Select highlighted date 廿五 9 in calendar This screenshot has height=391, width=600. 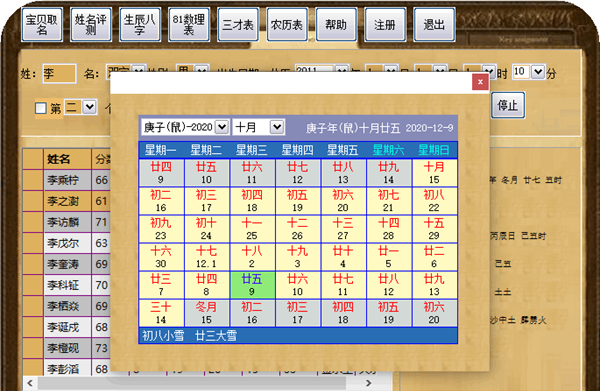pyautogui.click(x=252, y=285)
